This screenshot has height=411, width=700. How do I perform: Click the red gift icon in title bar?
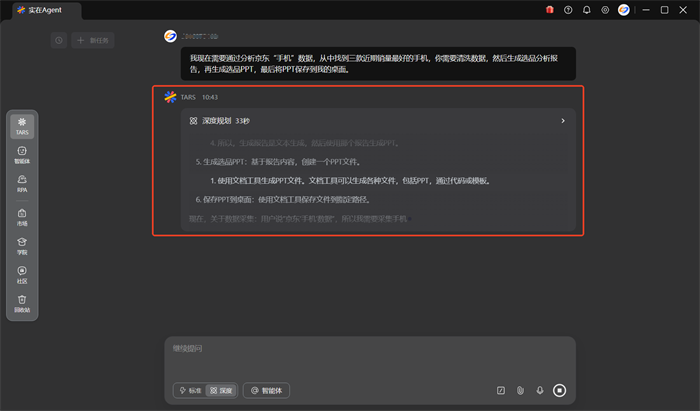[549, 10]
